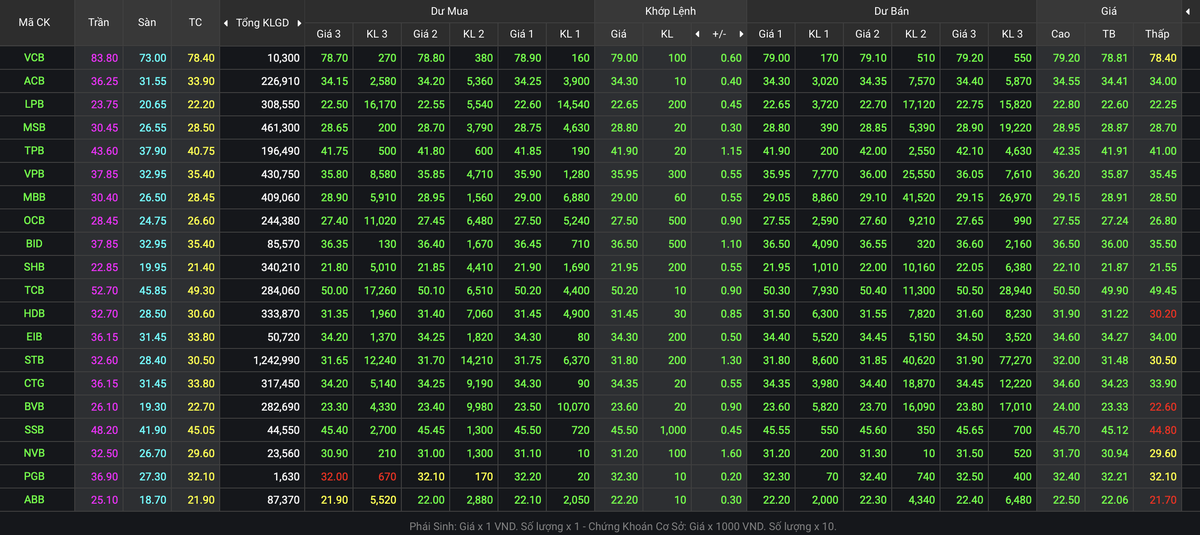This screenshot has height=535, width=1200.
Task: Click the ABB ticker in last row
Action: tap(34, 499)
